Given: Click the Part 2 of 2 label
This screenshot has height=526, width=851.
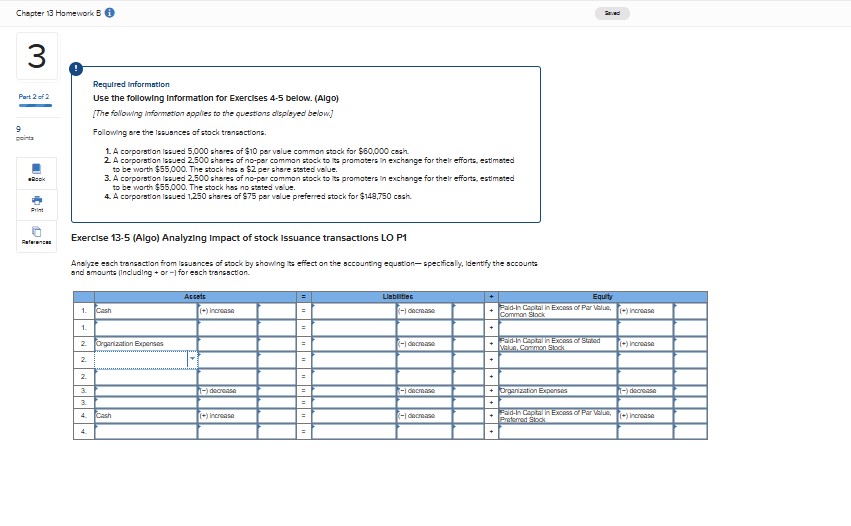Looking at the screenshot, I should 34,97.
